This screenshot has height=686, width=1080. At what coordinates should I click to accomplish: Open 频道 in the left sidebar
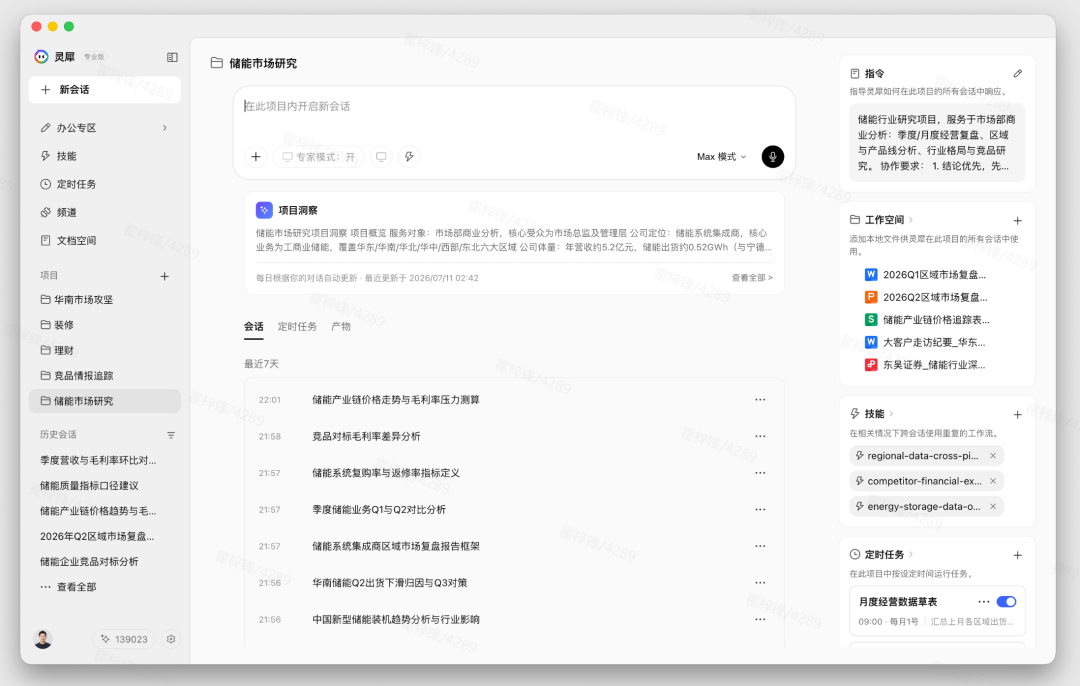coord(105,212)
